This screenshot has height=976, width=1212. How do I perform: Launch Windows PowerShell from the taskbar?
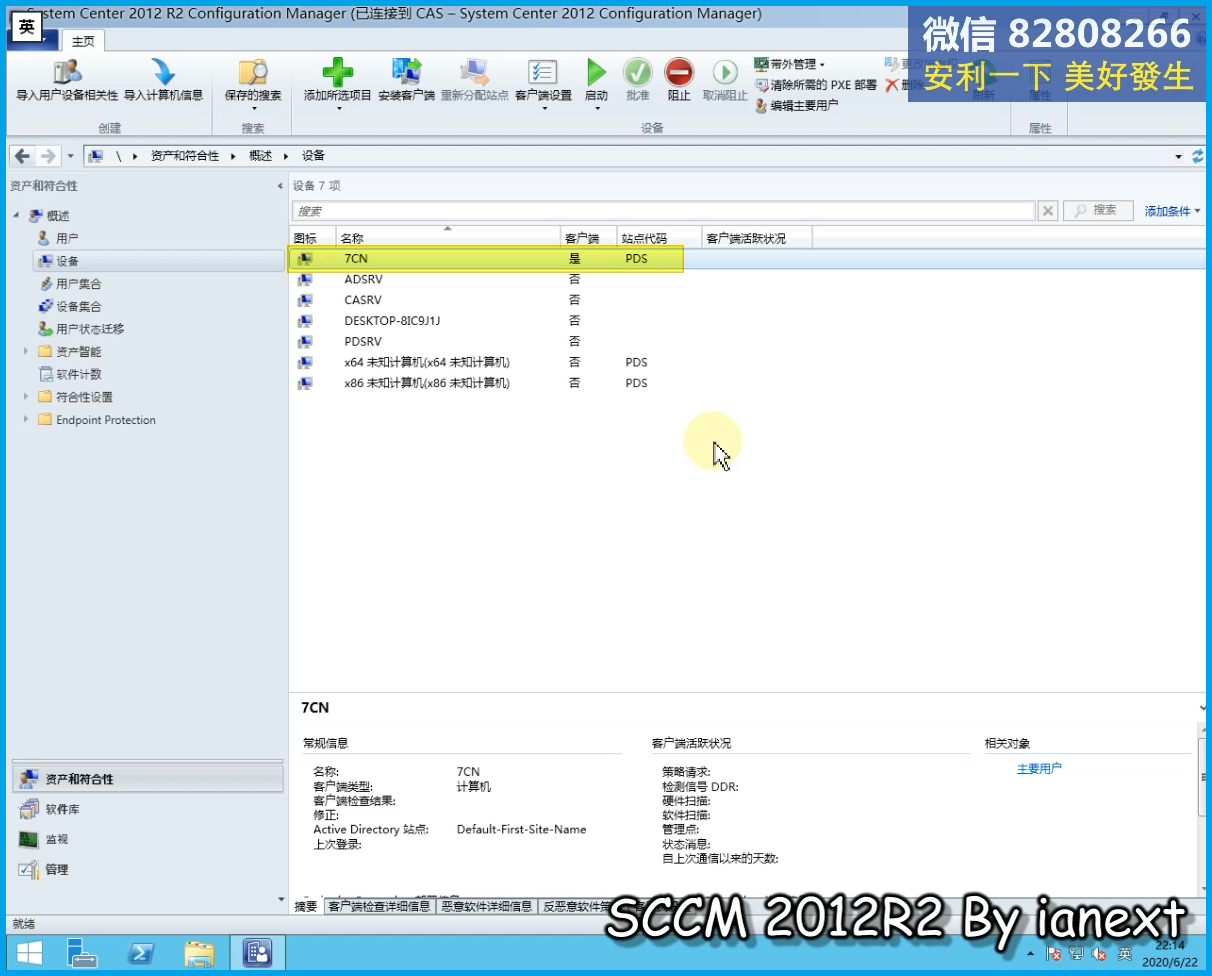[141, 952]
